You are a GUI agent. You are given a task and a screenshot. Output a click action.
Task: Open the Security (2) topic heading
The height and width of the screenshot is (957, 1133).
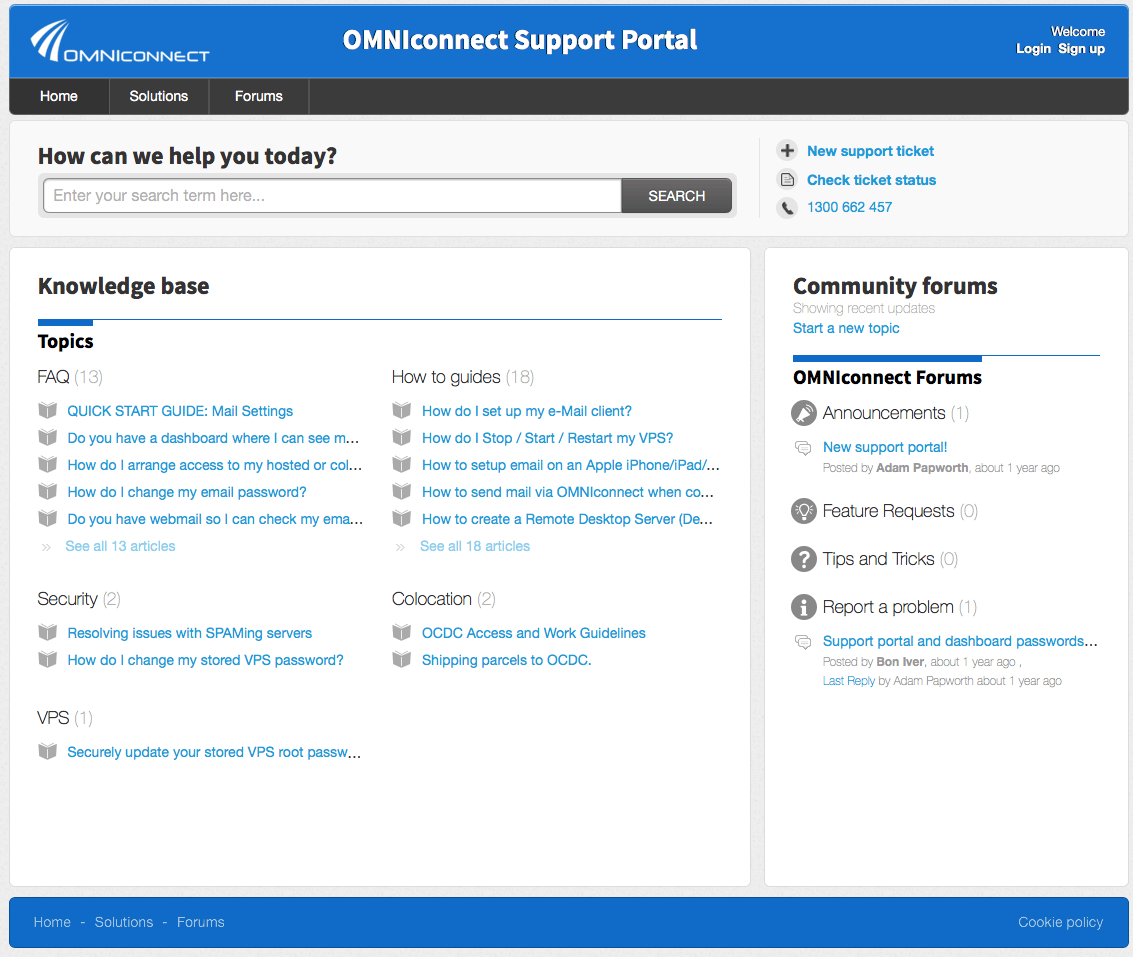(x=79, y=599)
